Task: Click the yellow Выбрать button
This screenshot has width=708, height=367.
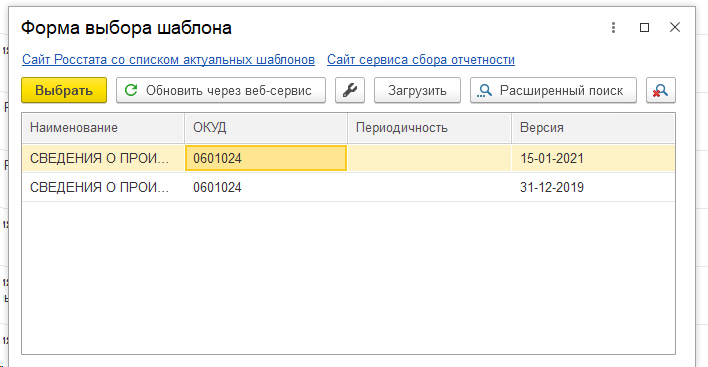Action: click(64, 90)
